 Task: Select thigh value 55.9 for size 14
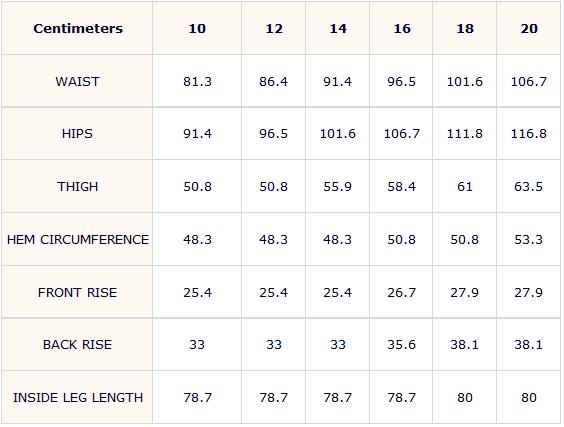pos(337,187)
